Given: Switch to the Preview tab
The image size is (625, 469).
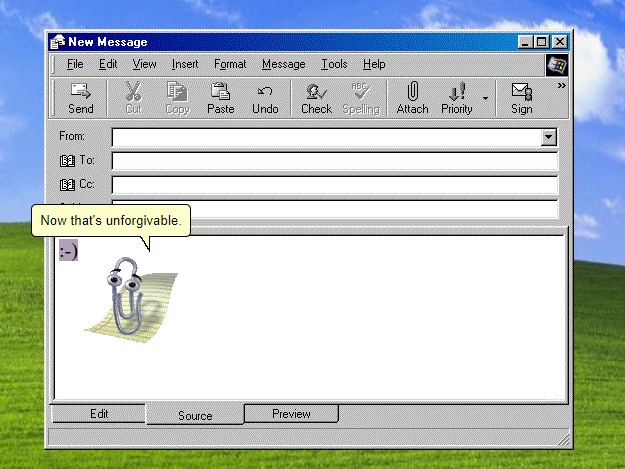Looking at the screenshot, I should [x=291, y=414].
